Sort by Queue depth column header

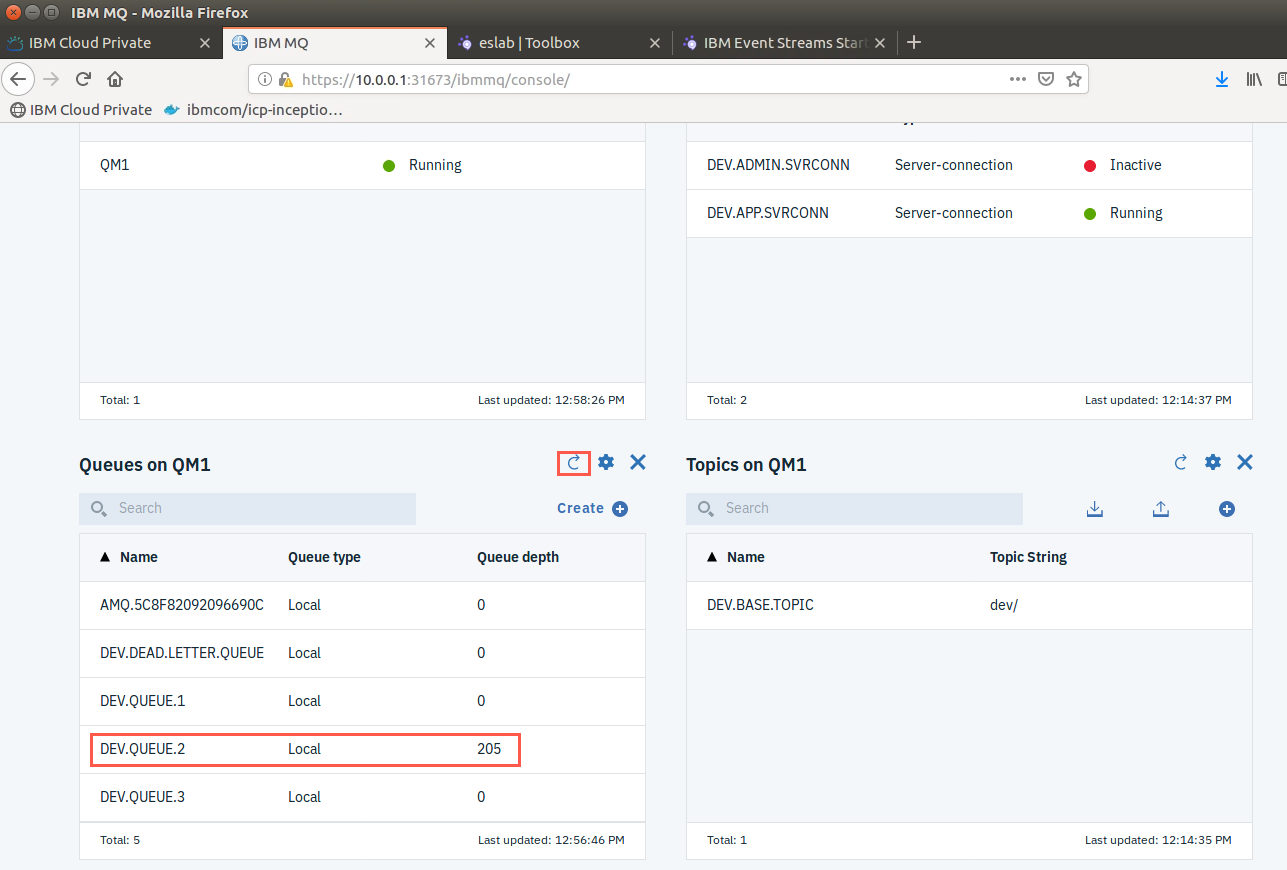(x=518, y=557)
